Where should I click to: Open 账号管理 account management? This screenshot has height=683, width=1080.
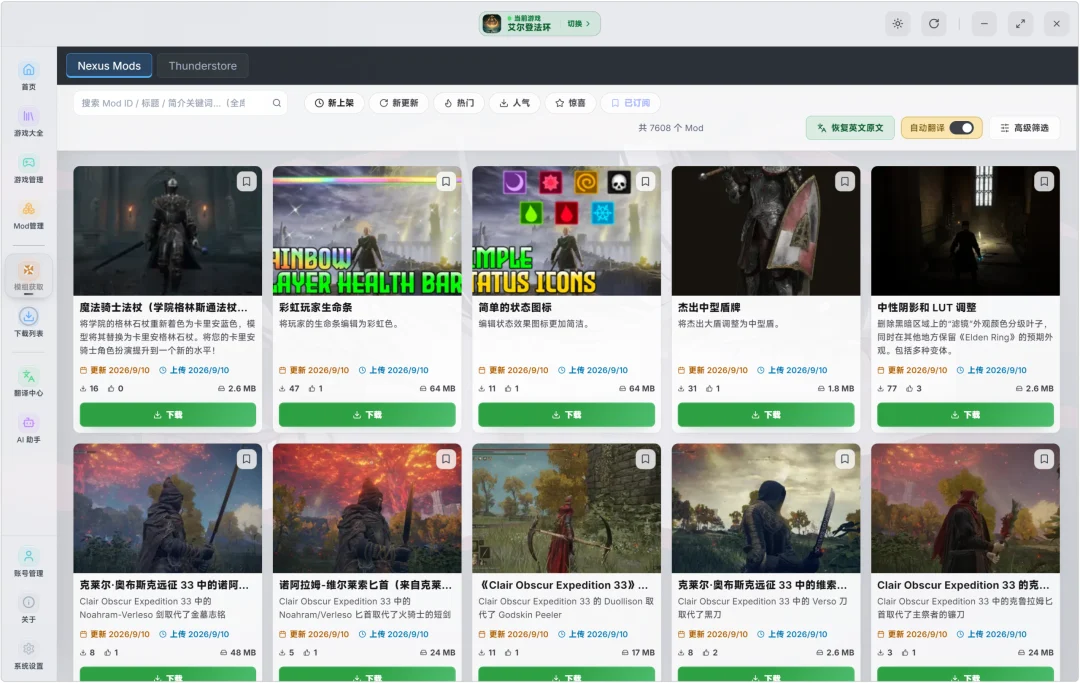28,562
